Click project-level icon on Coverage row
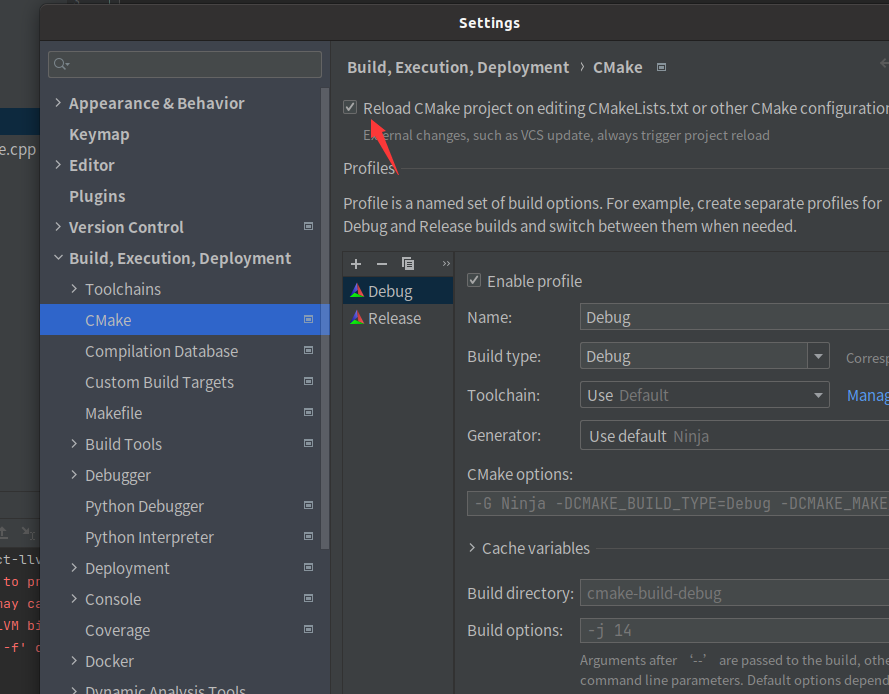Image resolution: width=889 pixels, height=694 pixels. click(x=308, y=629)
